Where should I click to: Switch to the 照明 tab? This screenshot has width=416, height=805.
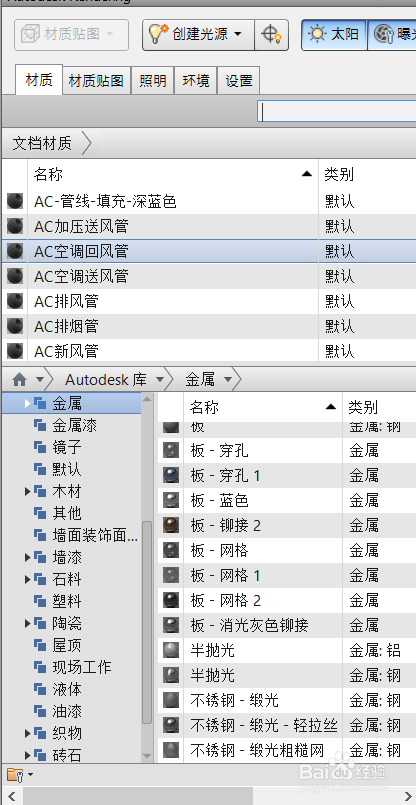click(x=153, y=81)
